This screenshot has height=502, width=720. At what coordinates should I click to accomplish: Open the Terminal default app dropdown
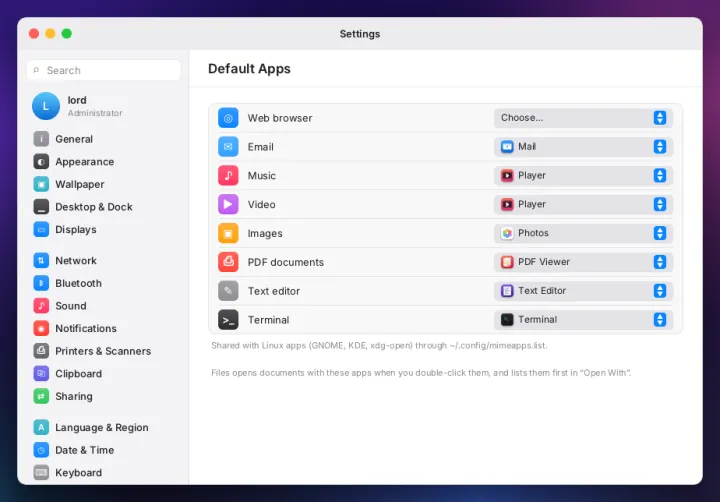click(x=583, y=320)
